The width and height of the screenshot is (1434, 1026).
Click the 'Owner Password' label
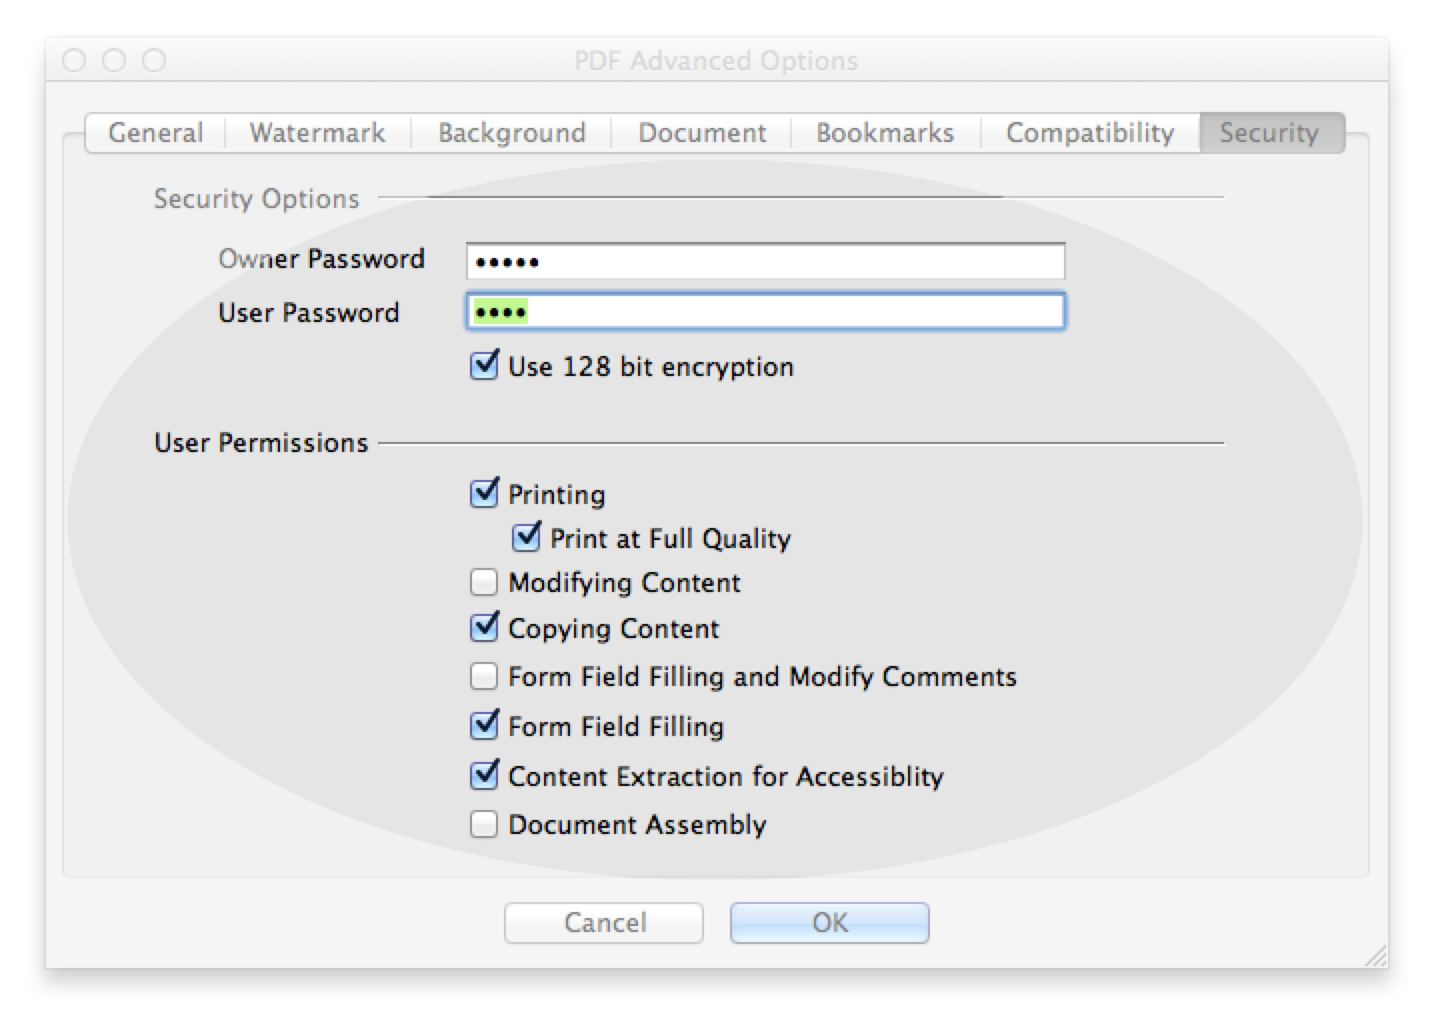tap(321, 259)
